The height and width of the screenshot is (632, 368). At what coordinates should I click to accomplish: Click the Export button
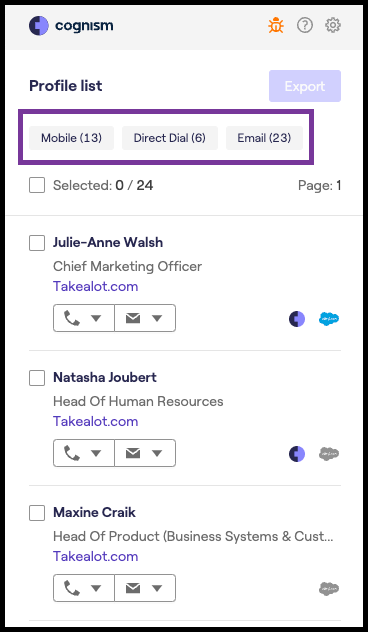(x=305, y=86)
